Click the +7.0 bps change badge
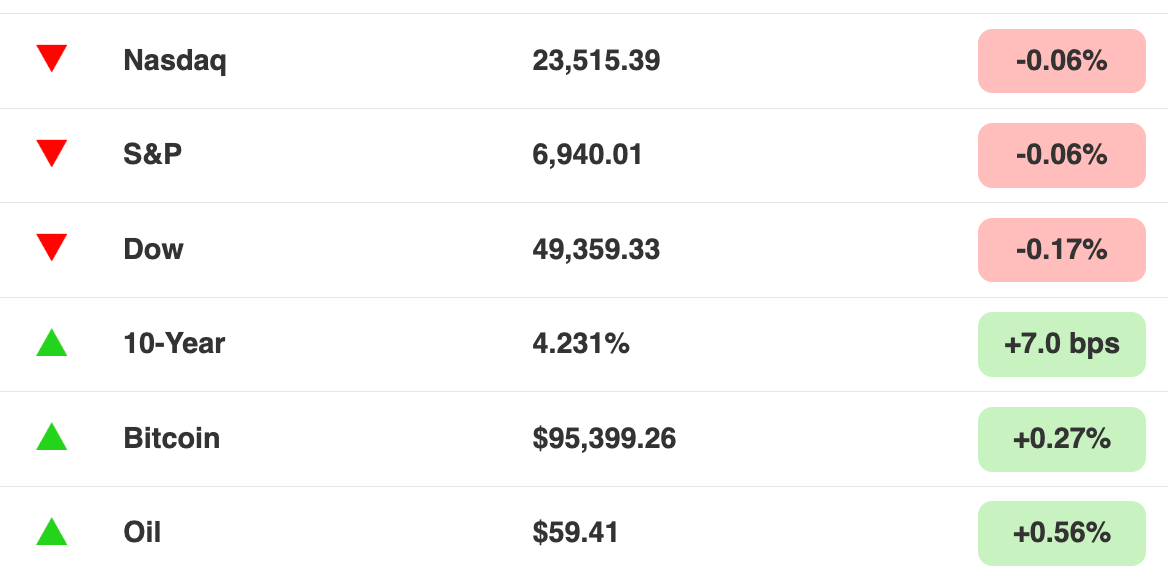Screen dimensions: 1168x579 pyautogui.click(x=1061, y=344)
